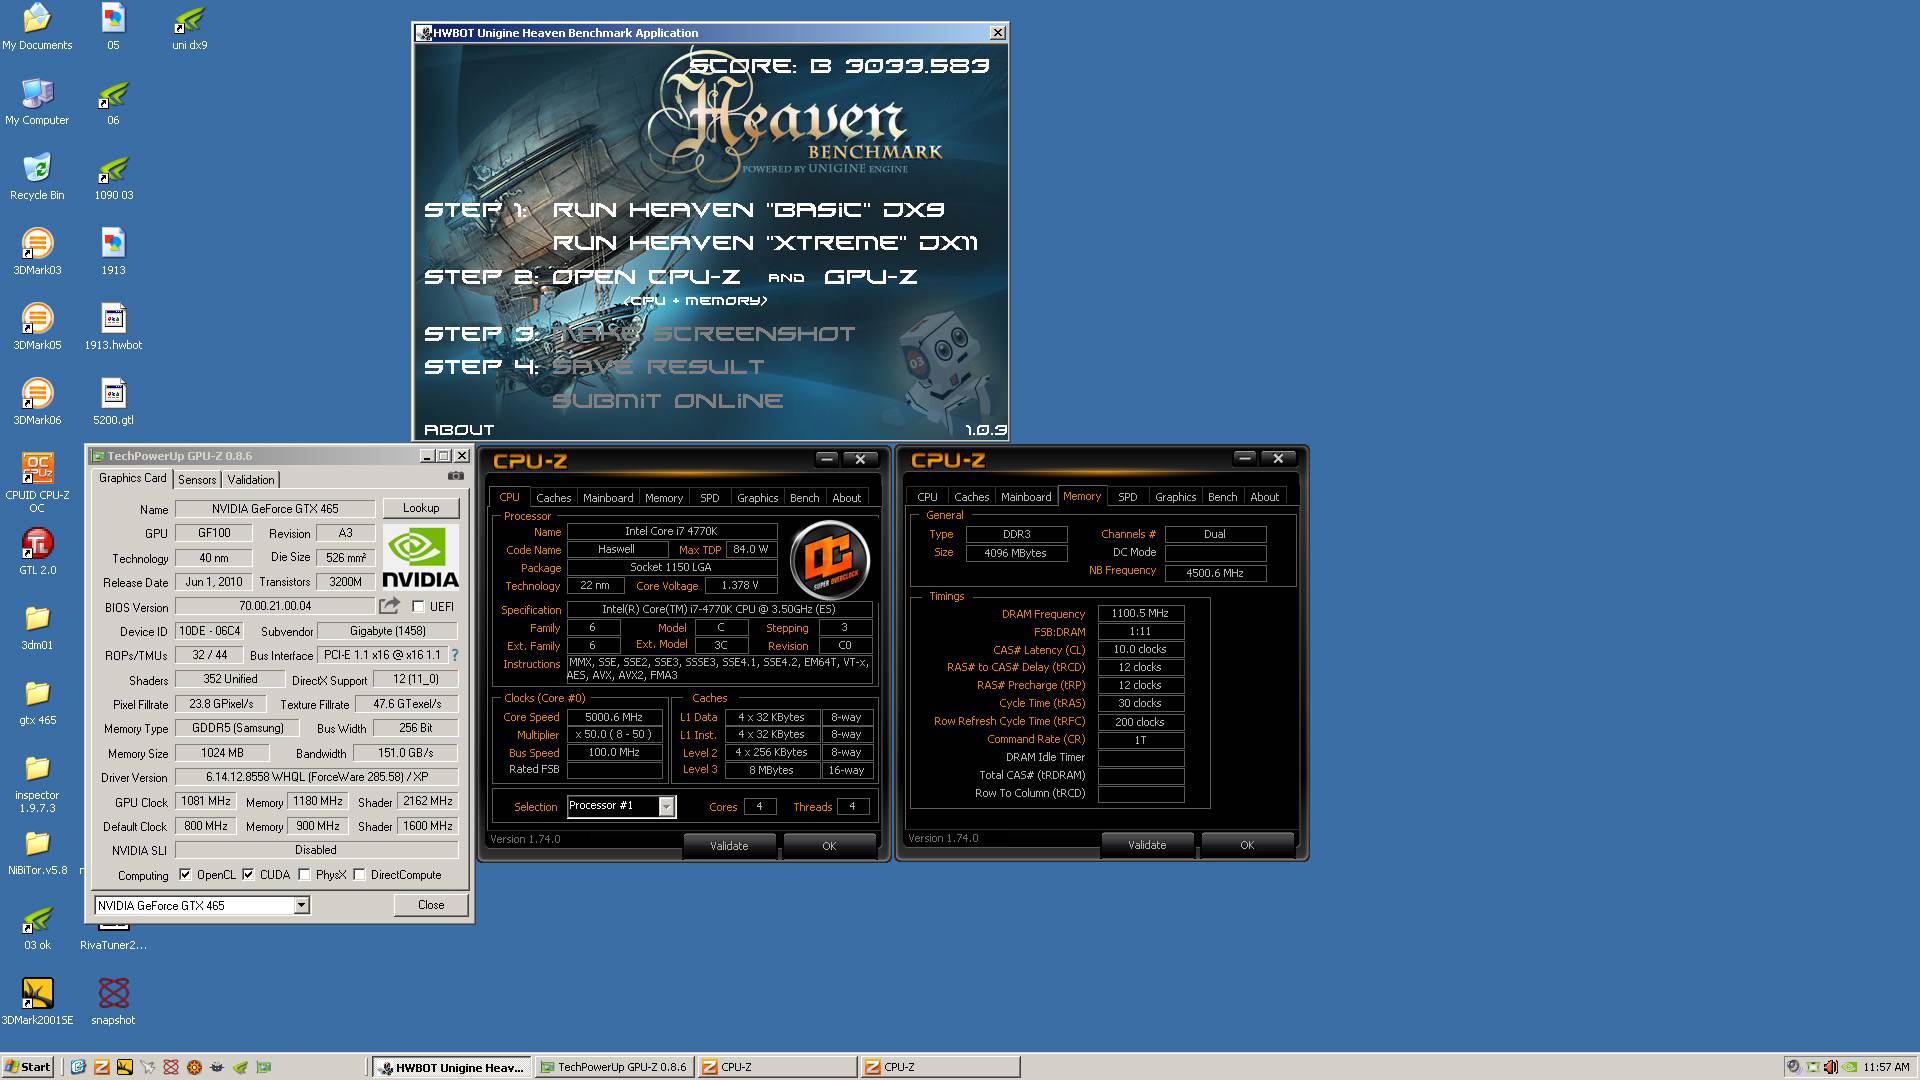This screenshot has width=1920, height=1080.
Task: Open the 05 desktop file
Action: (113, 27)
